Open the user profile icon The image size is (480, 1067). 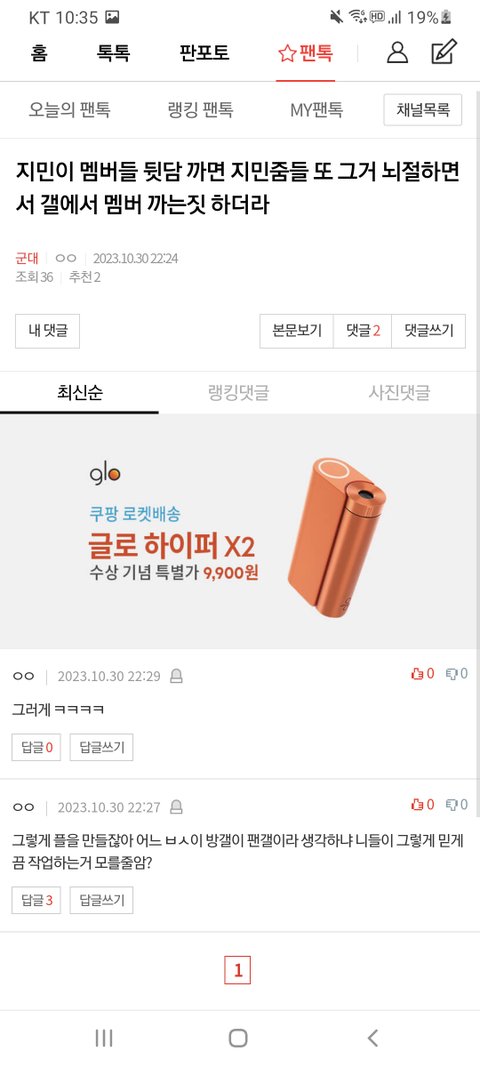(397, 52)
